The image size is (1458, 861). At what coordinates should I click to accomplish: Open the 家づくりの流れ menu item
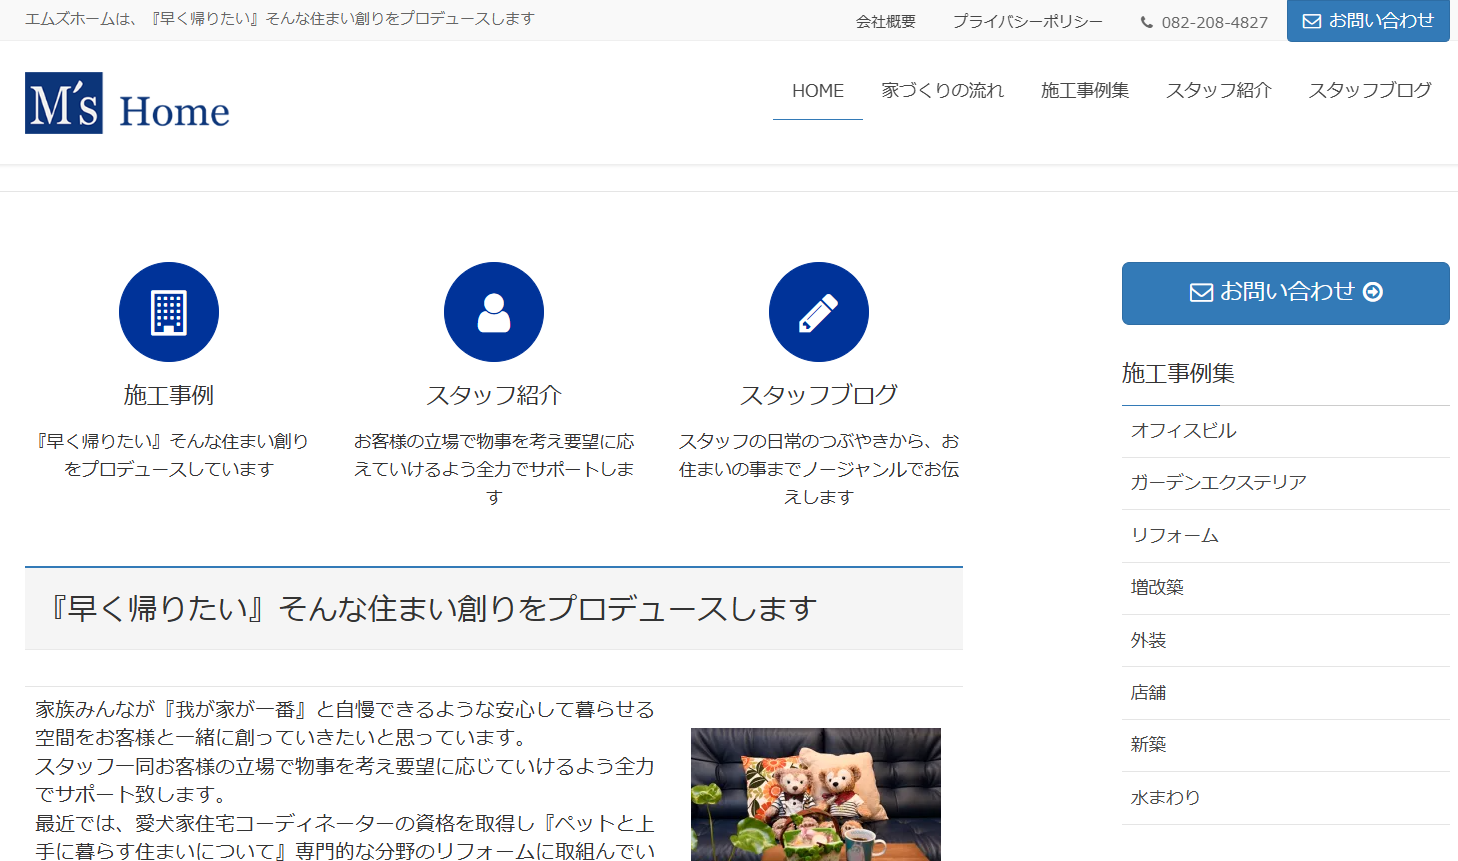943,90
